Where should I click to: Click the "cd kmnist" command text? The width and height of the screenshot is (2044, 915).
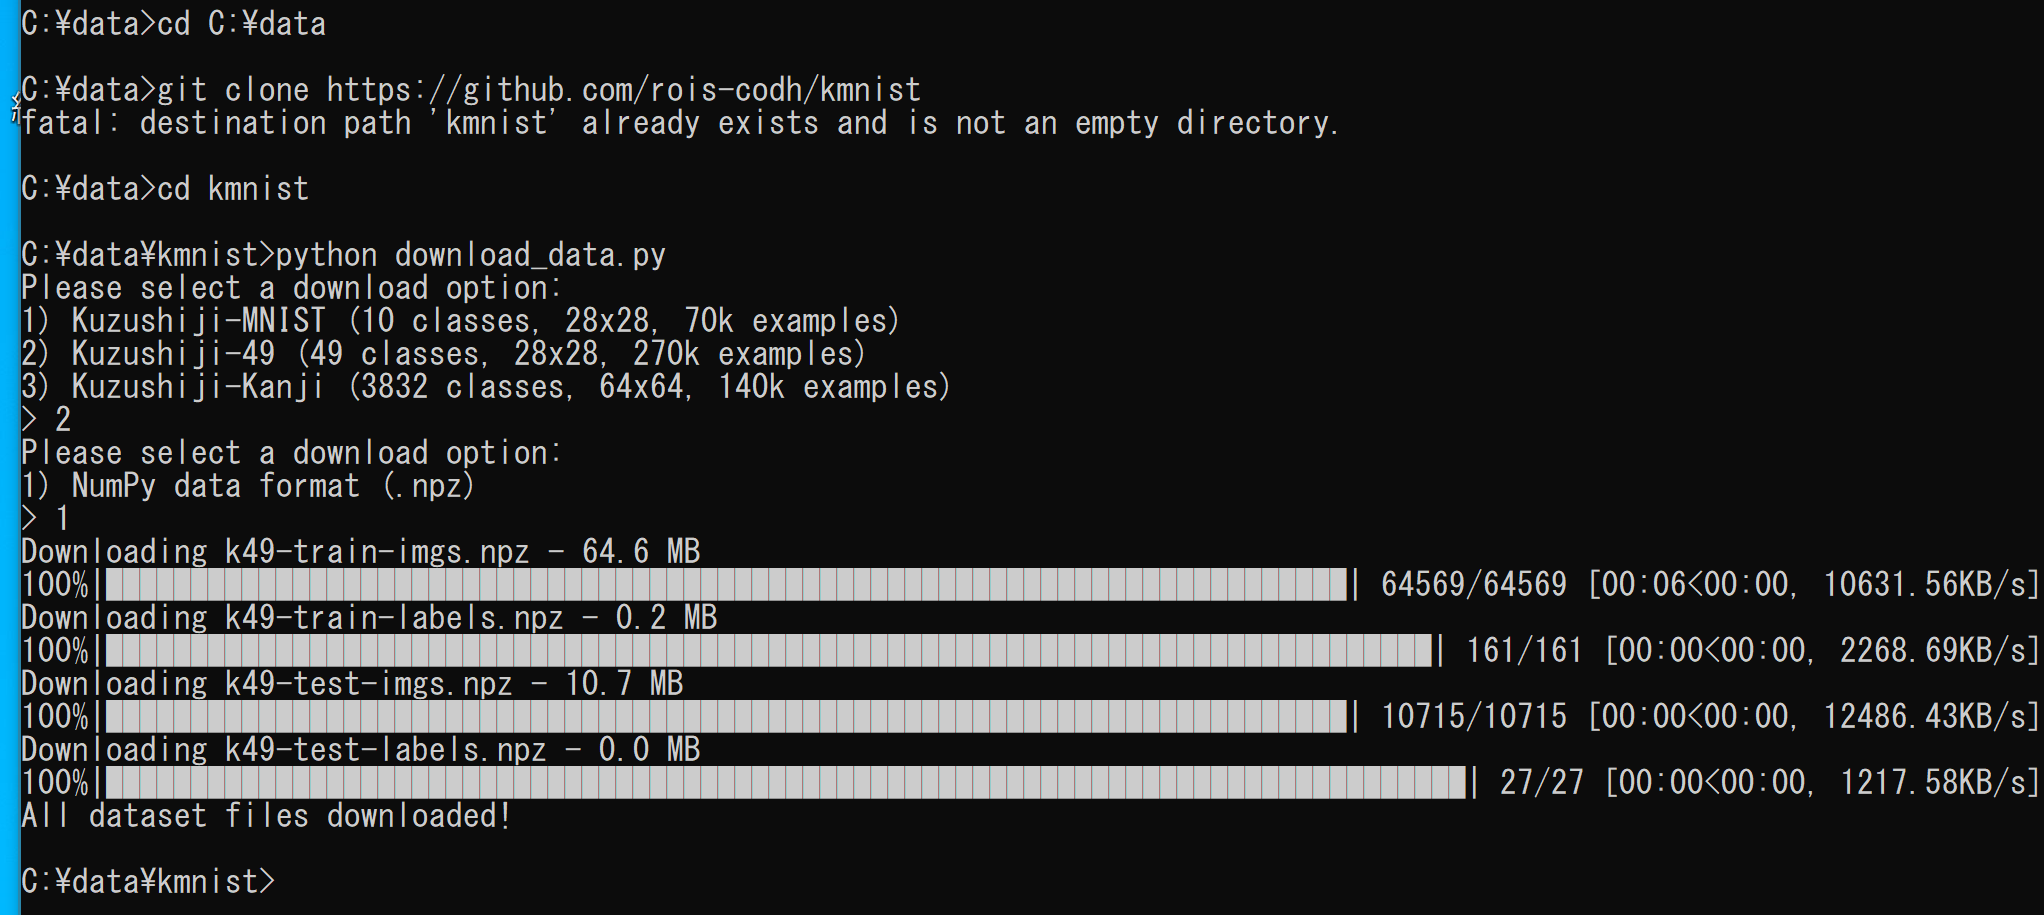[x=233, y=189]
